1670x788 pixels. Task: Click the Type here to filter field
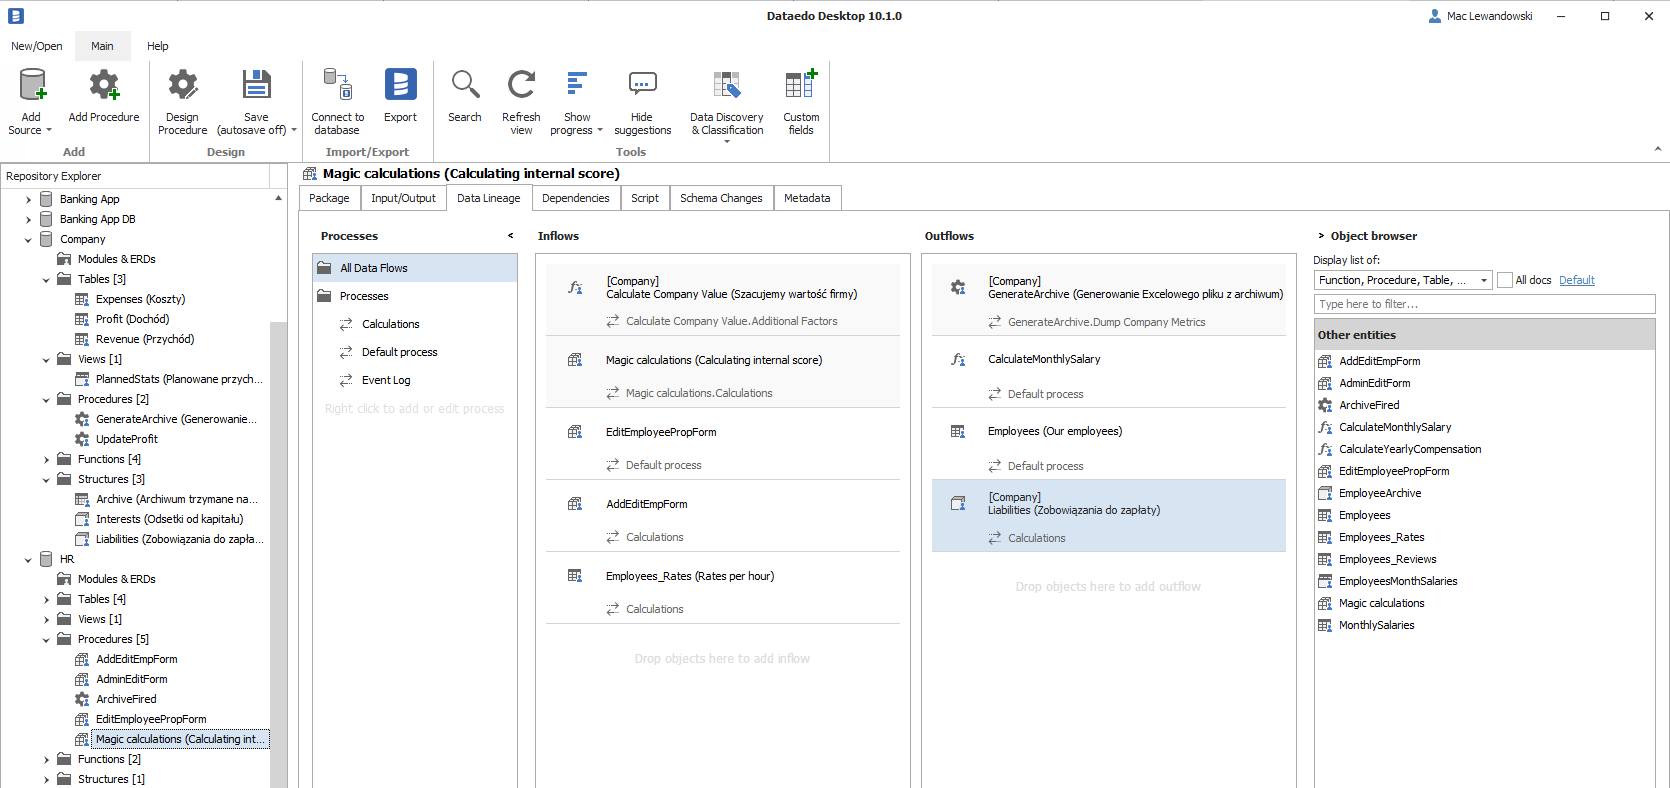point(1484,304)
